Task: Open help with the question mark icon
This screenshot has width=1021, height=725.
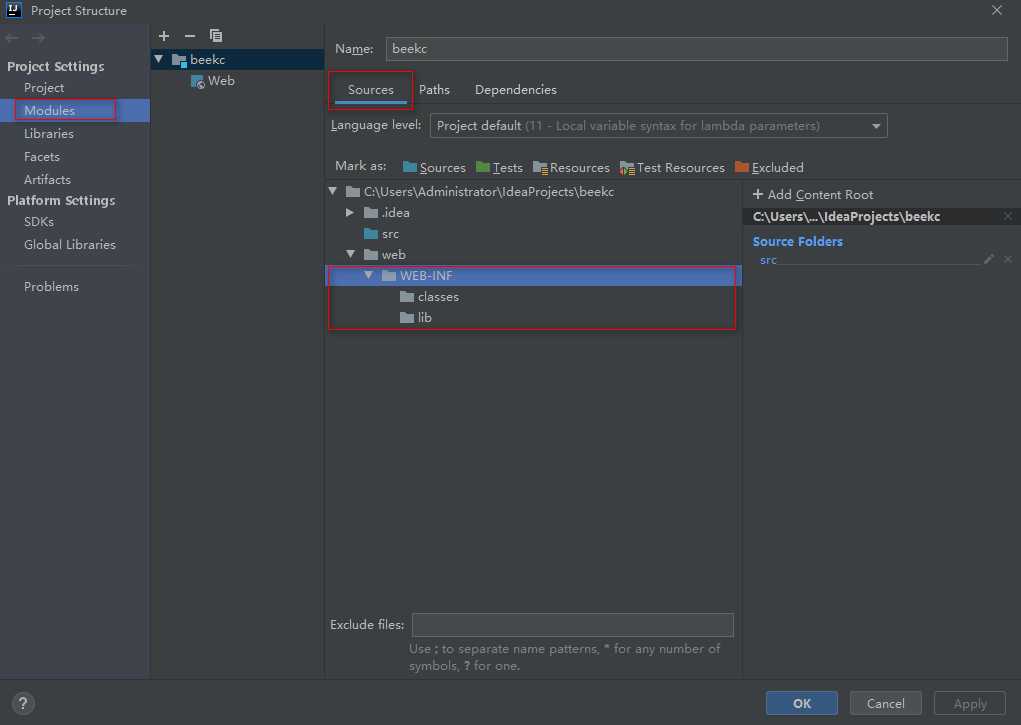Action: [23, 704]
